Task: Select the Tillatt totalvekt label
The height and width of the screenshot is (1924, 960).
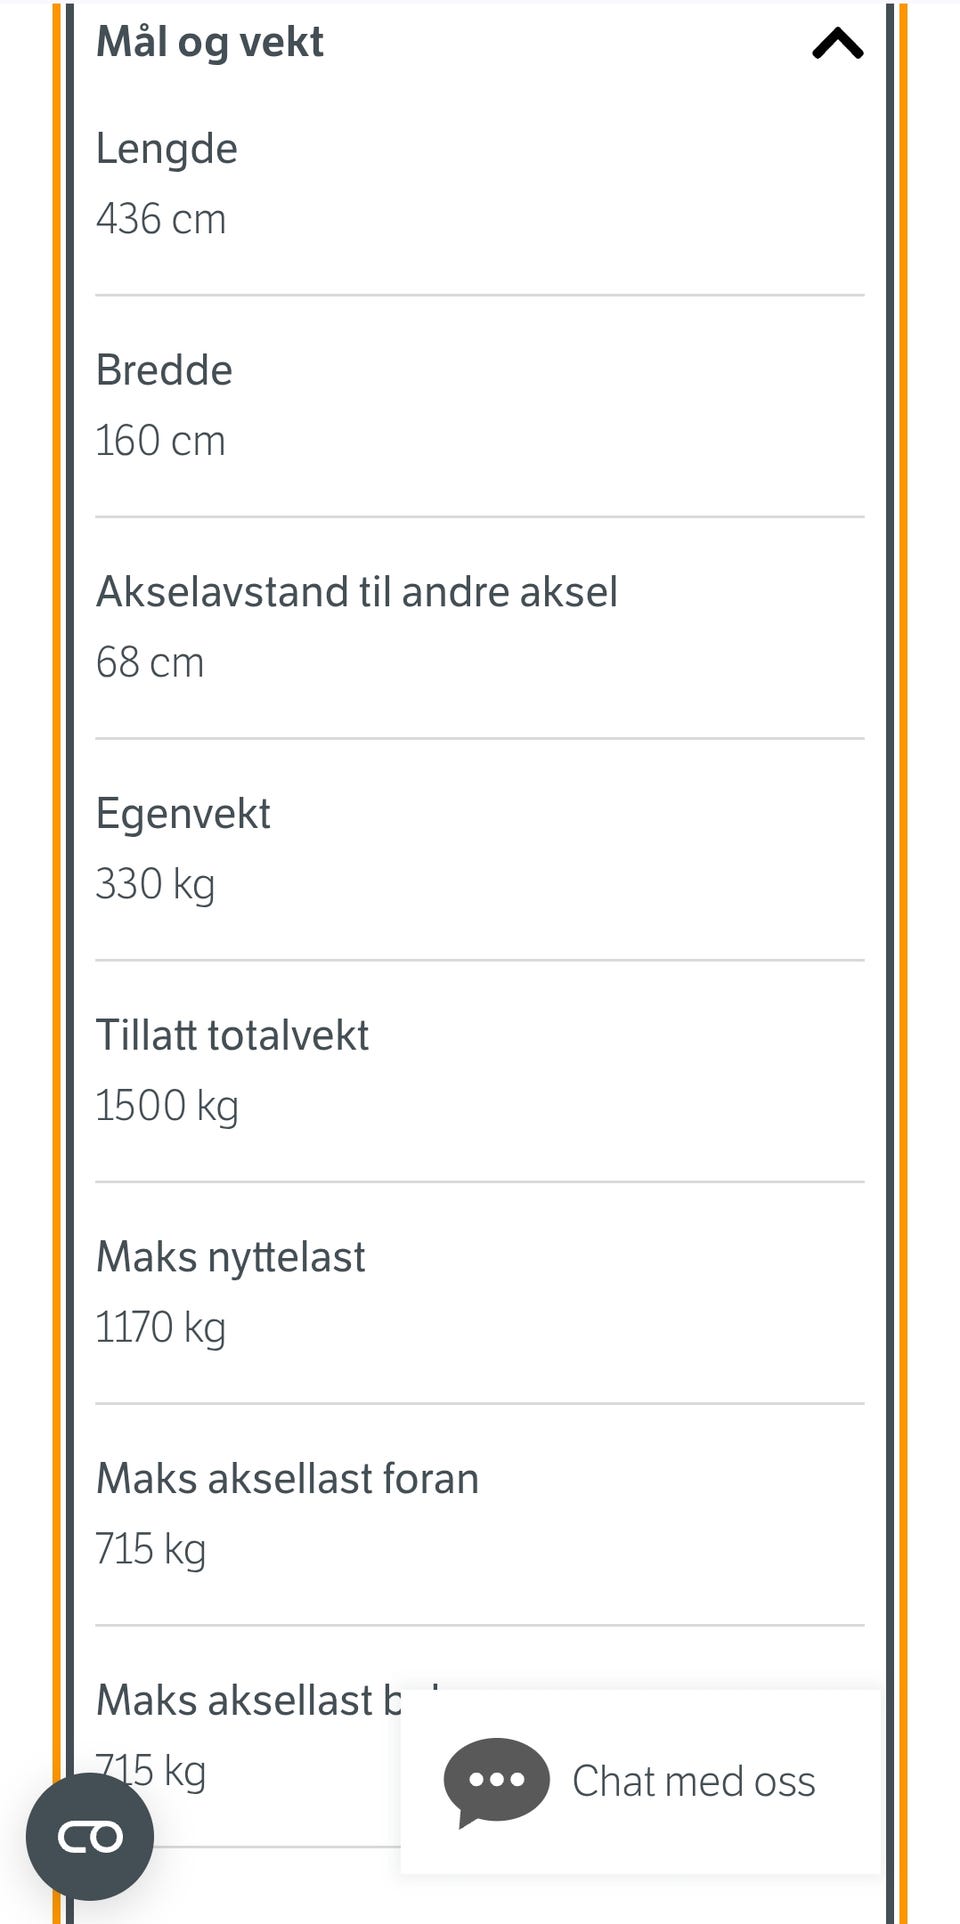Action: (x=232, y=1035)
